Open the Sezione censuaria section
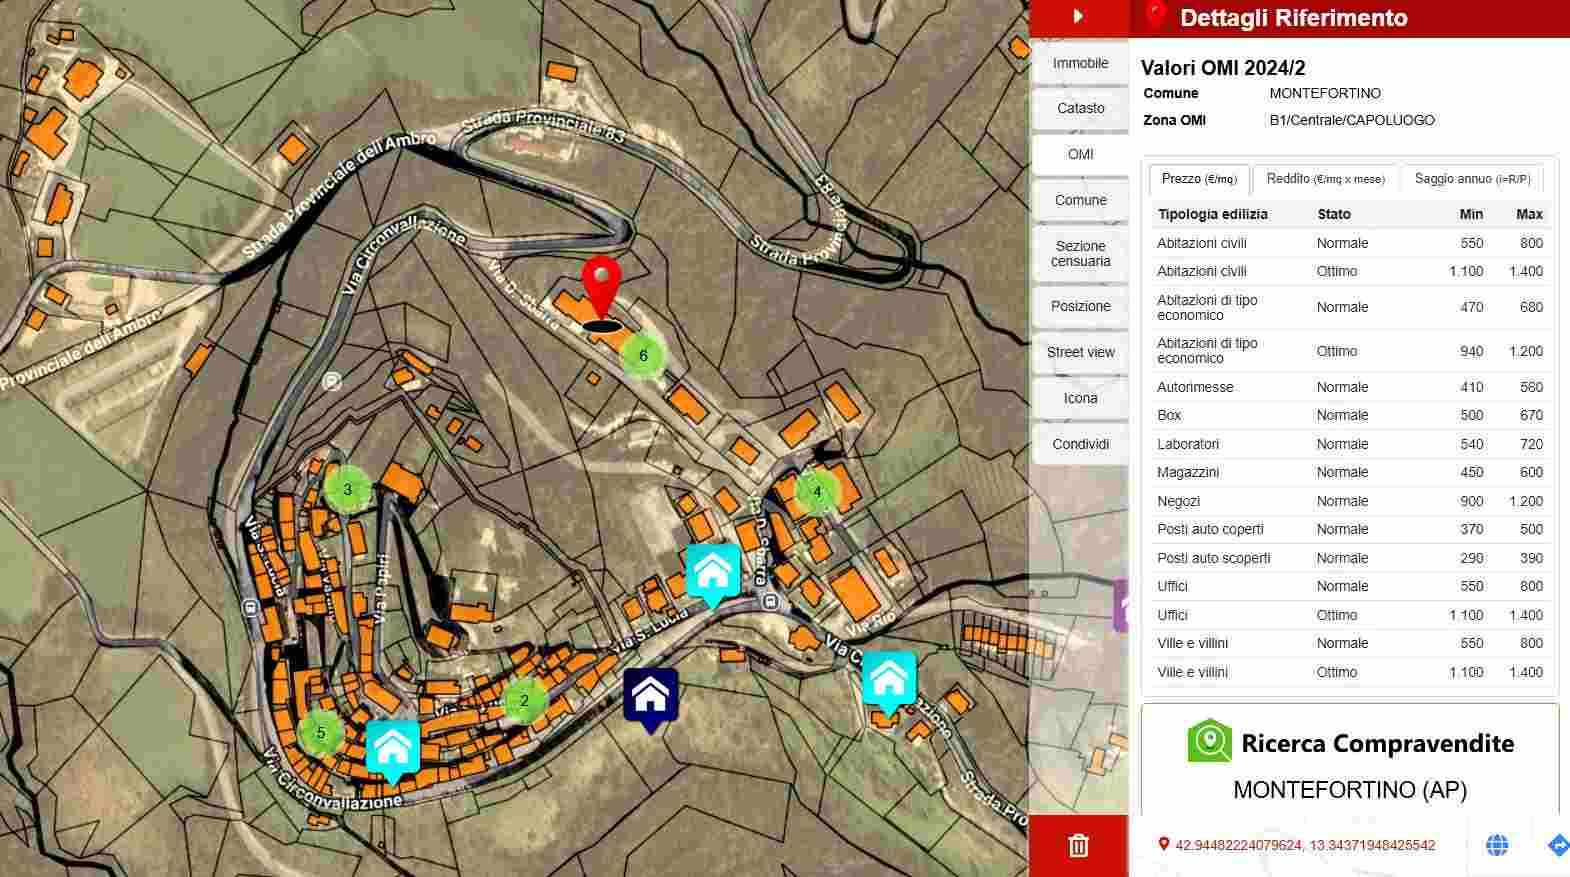 pos(1080,253)
